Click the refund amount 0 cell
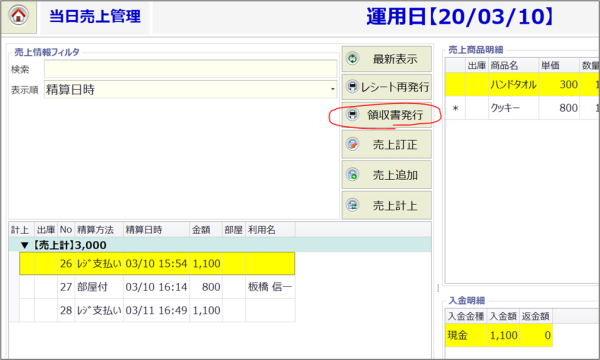Screen dimensions: 600x360 click(536, 335)
